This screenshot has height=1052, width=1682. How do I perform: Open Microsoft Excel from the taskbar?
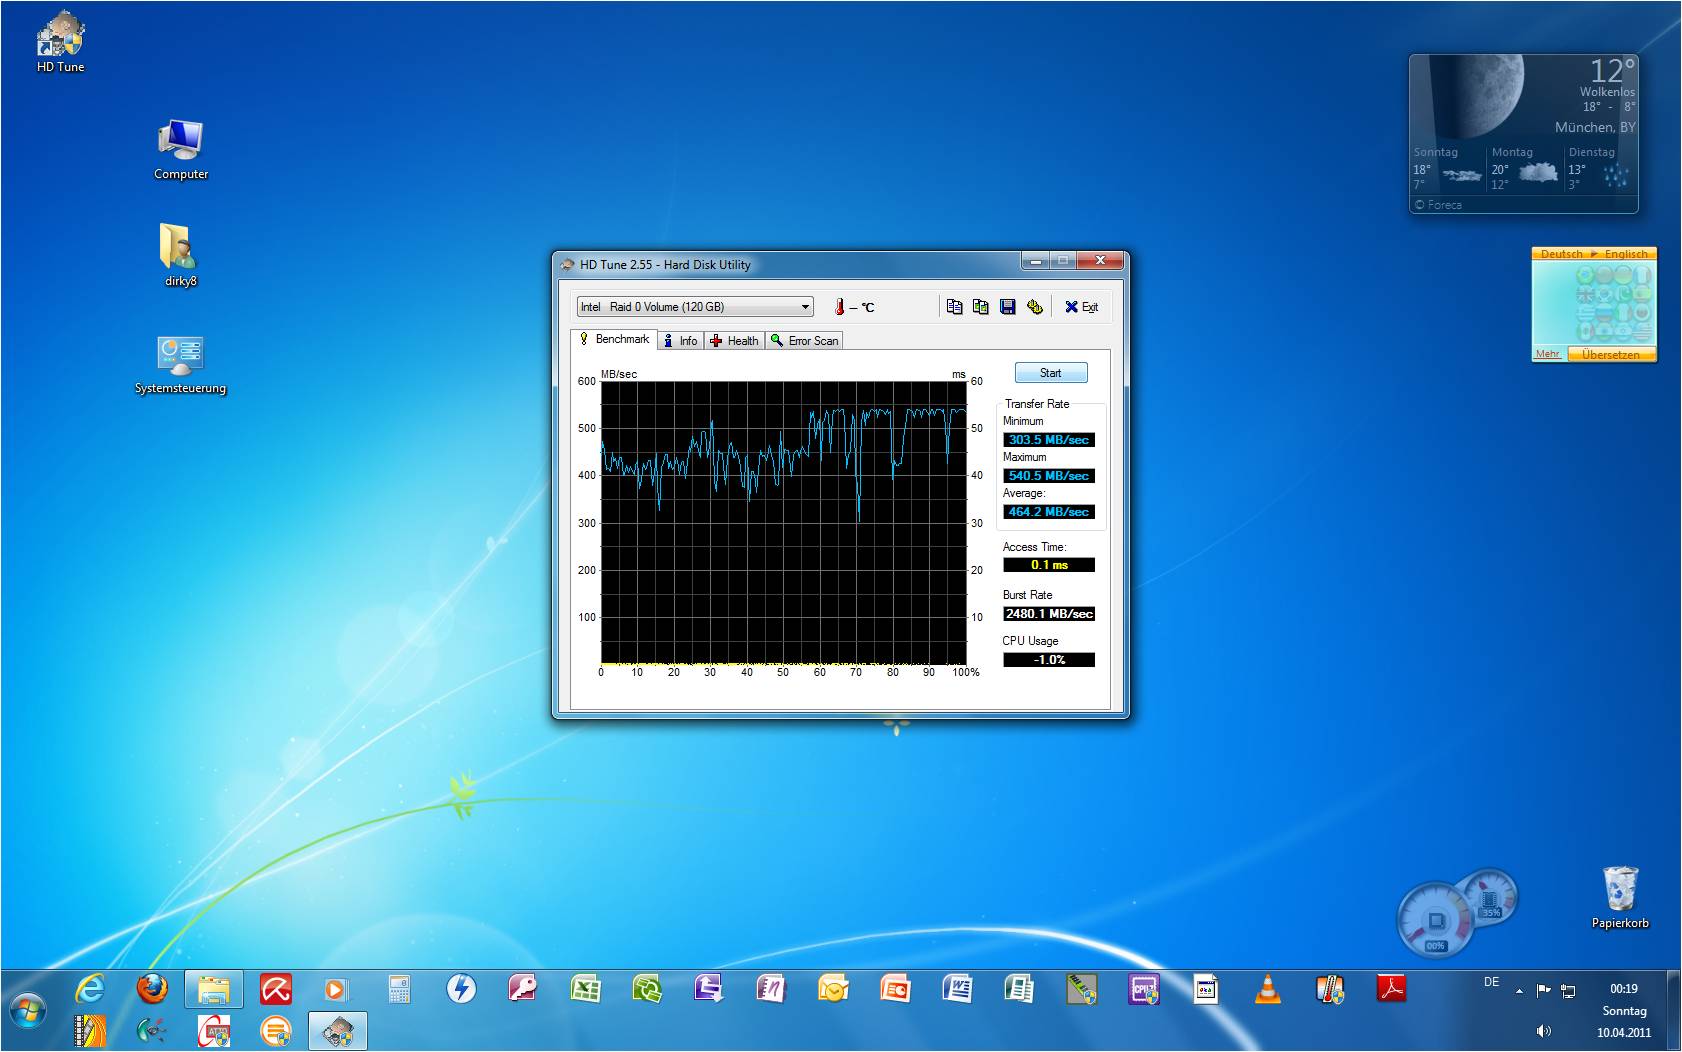click(585, 990)
